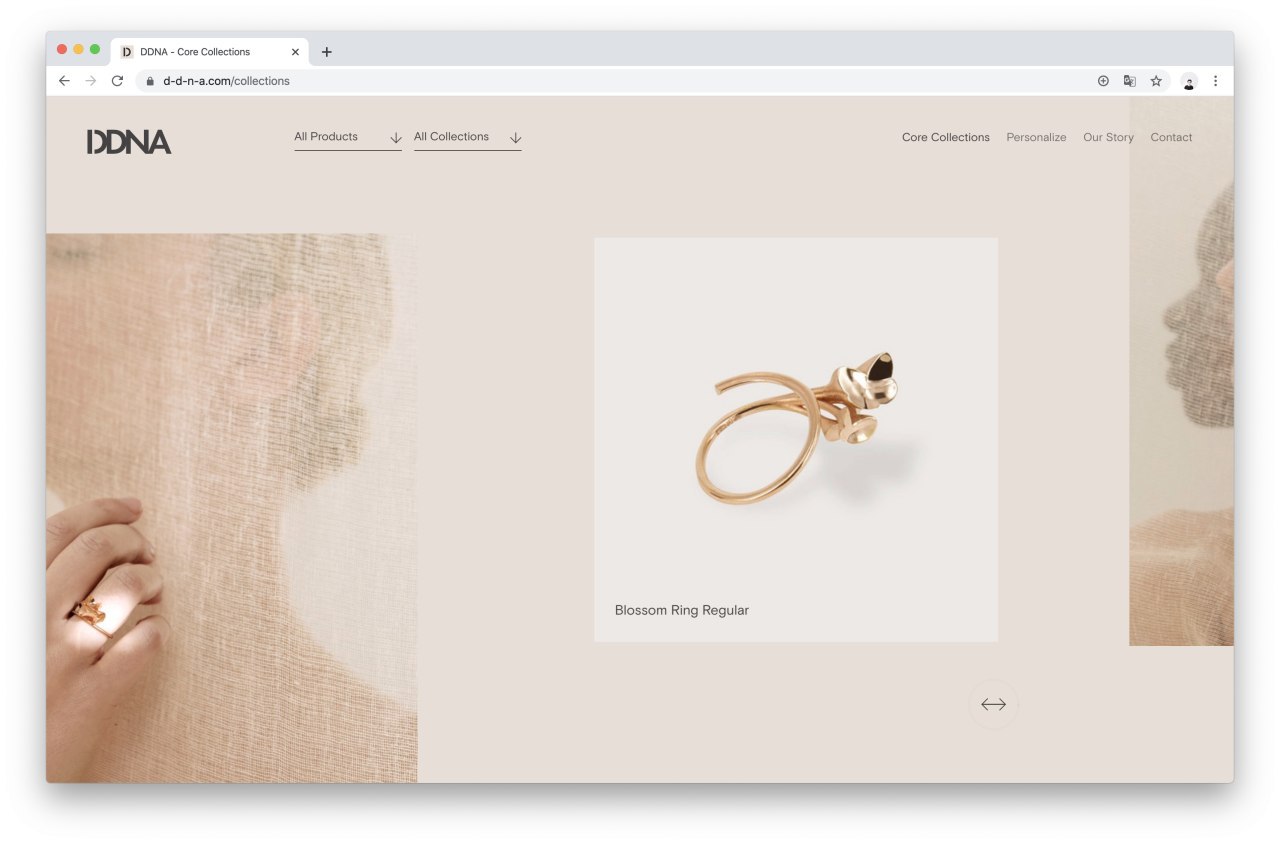
Task: Reload the page
Action: click(x=117, y=81)
